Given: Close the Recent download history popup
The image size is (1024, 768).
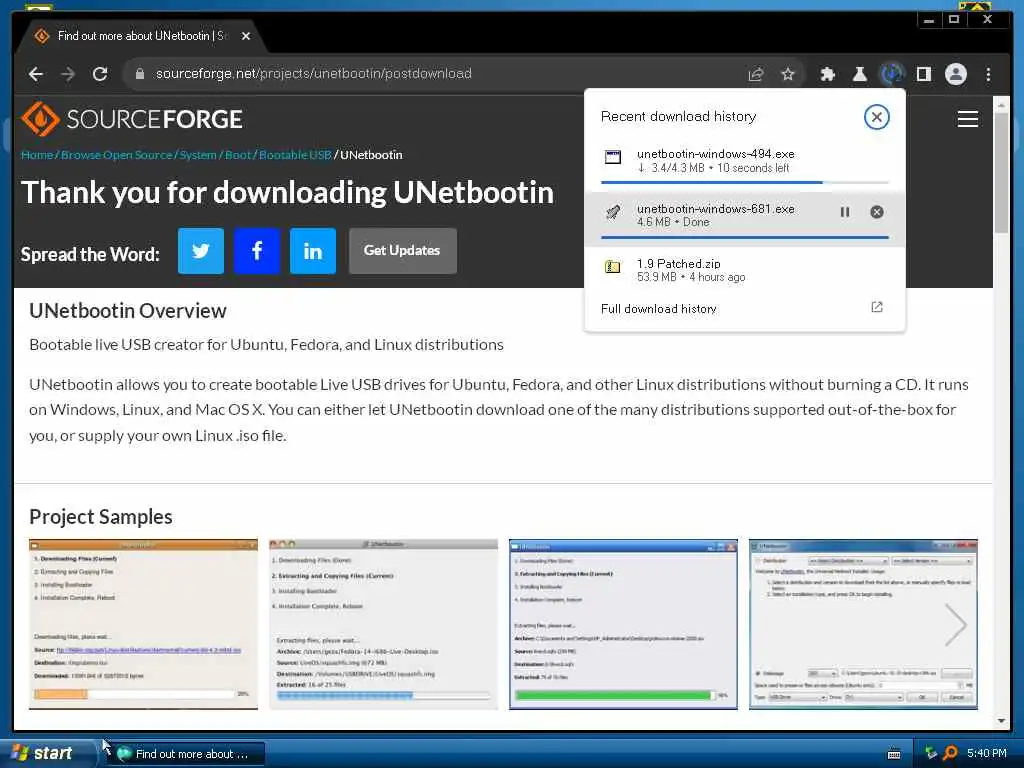Looking at the screenshot, I should tap(876, 117).
